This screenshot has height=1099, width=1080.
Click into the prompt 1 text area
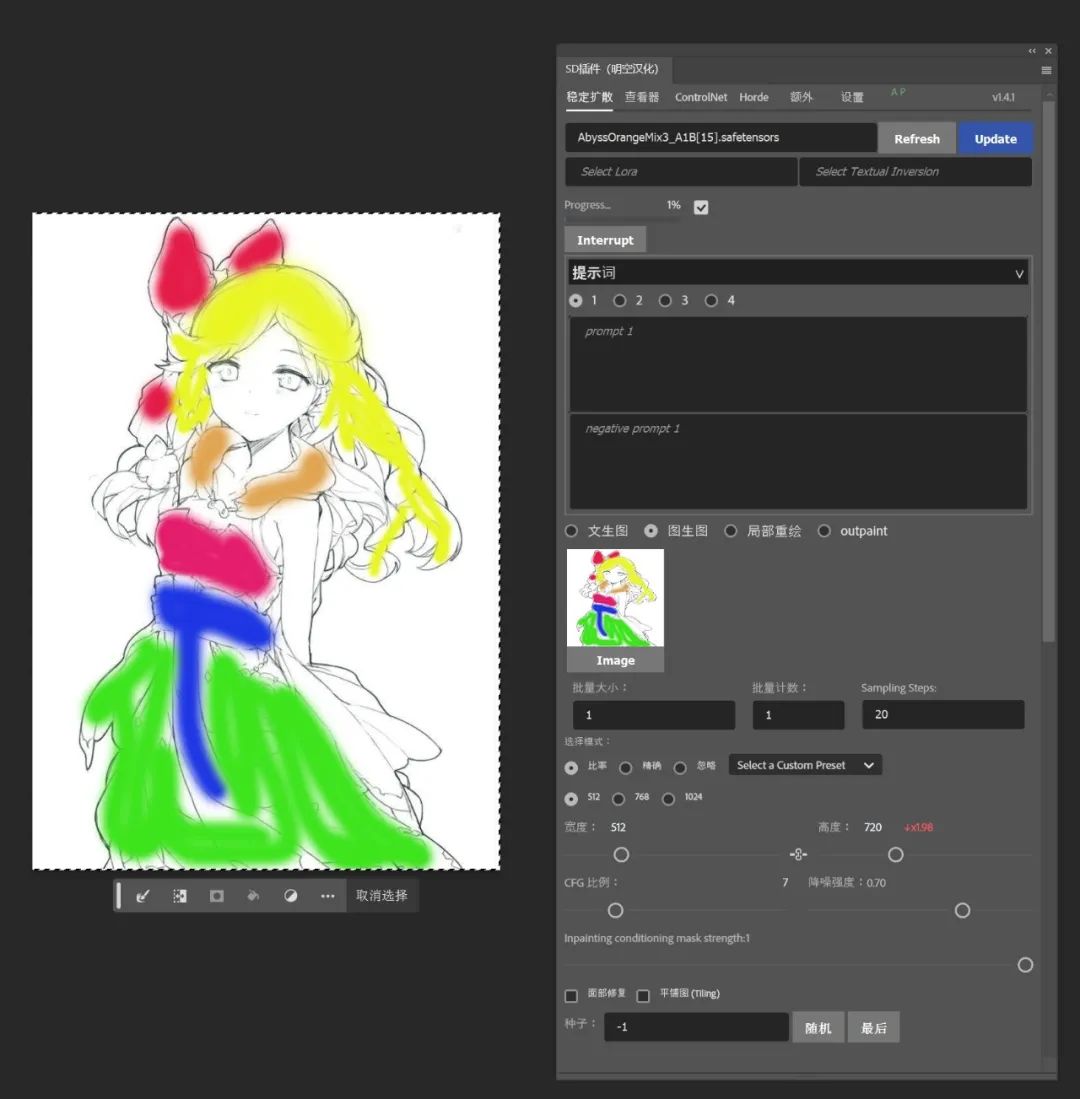pos(798,364)
